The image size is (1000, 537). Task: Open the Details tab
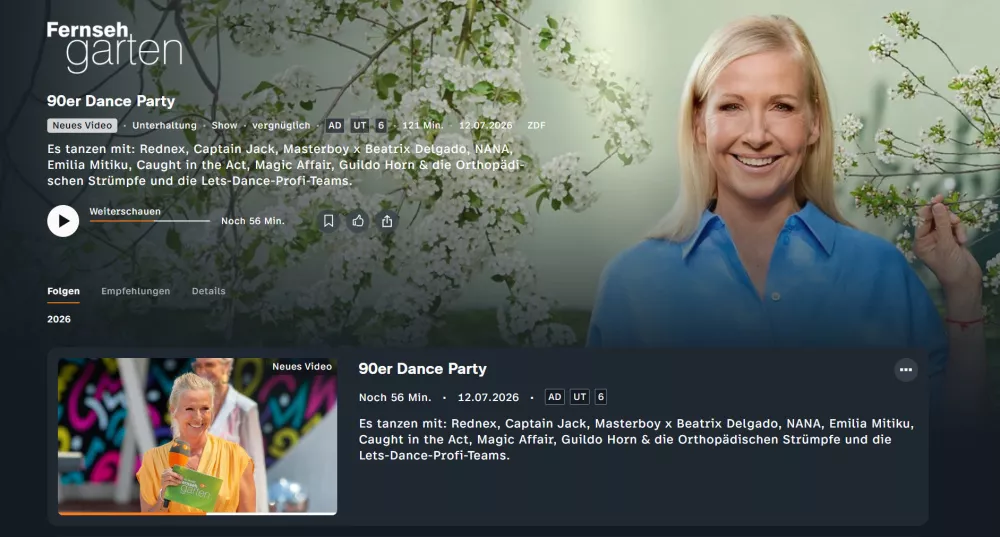click(209, 291)
